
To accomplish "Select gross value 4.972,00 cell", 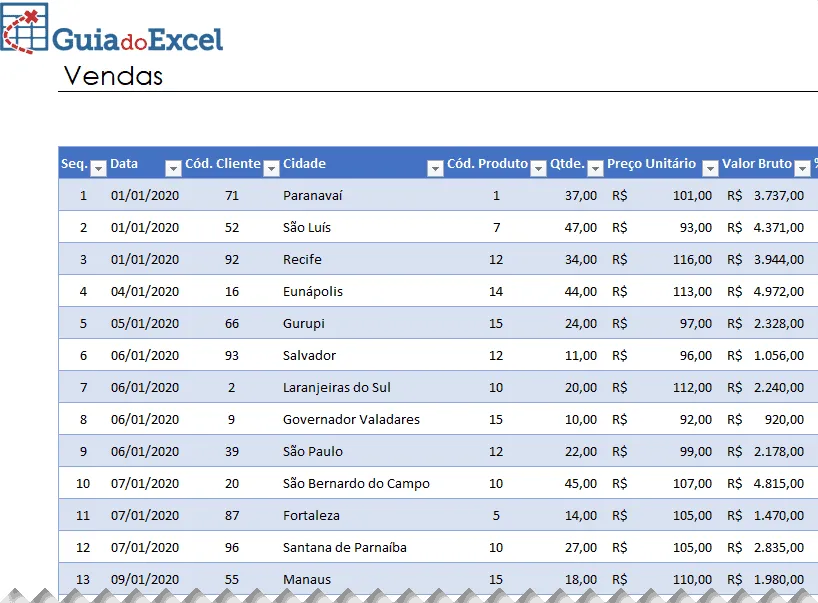I will point(765,291).
